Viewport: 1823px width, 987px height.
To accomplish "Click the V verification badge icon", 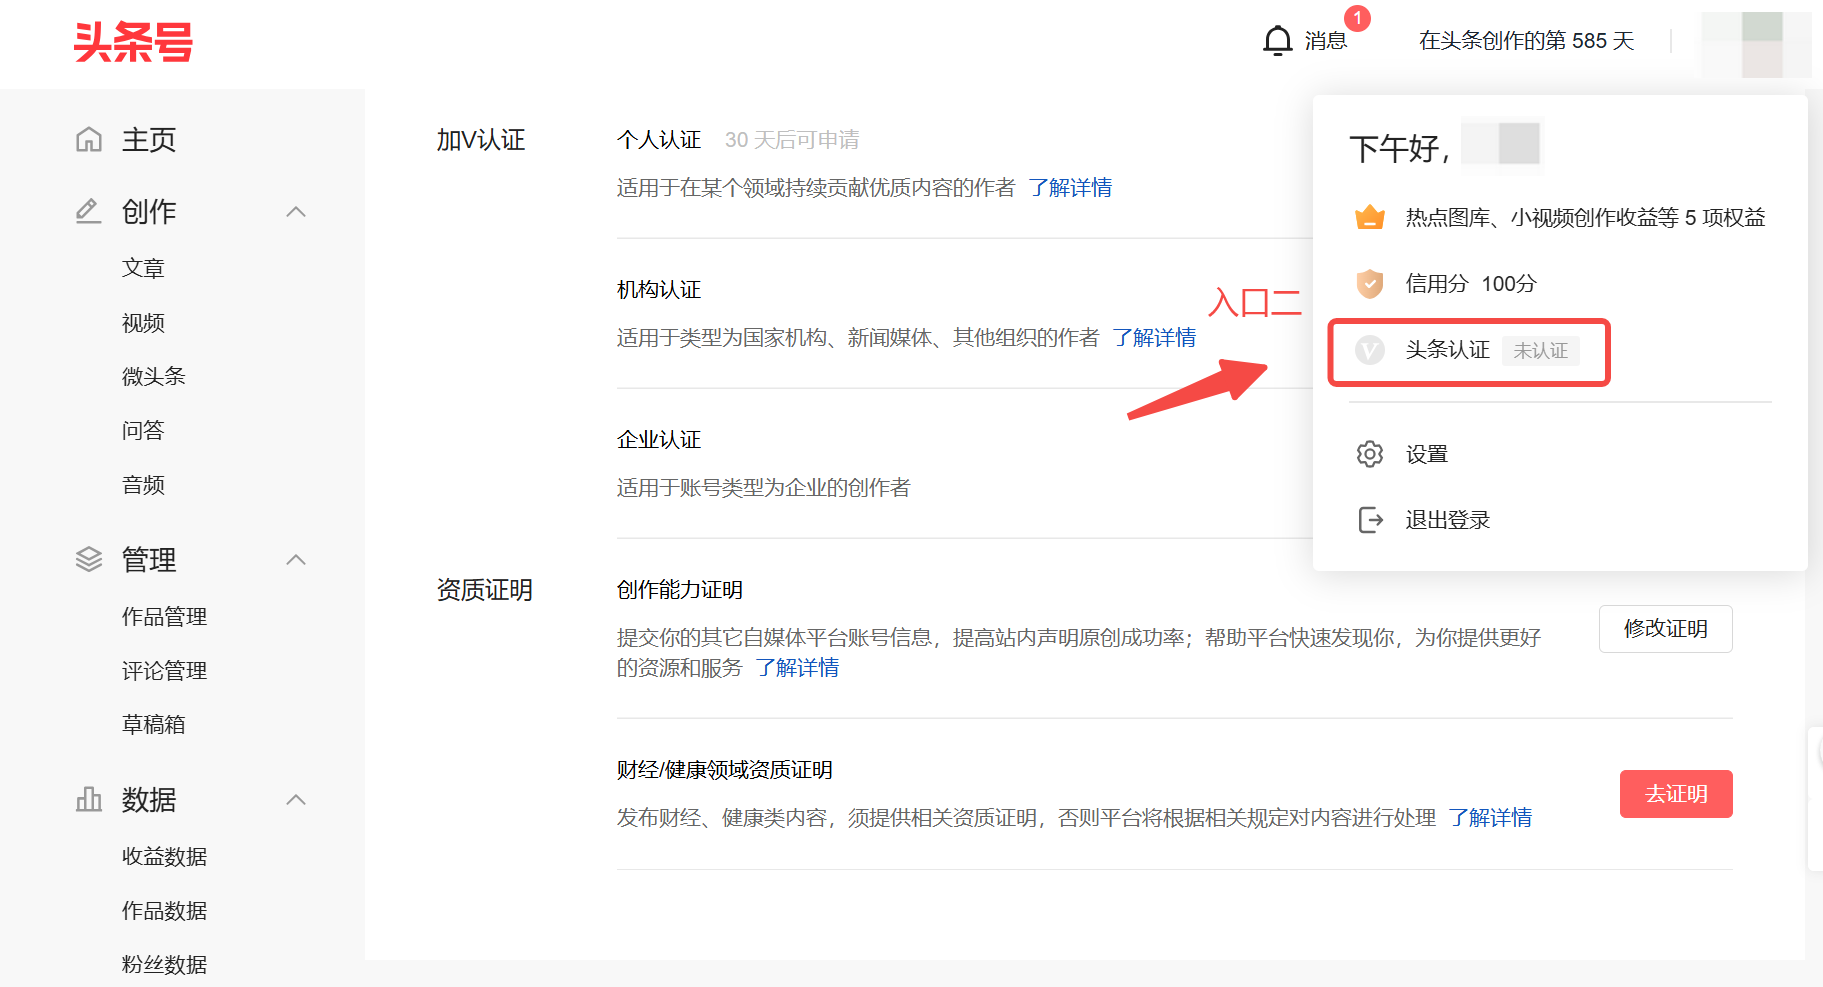I will (1369, 350).
